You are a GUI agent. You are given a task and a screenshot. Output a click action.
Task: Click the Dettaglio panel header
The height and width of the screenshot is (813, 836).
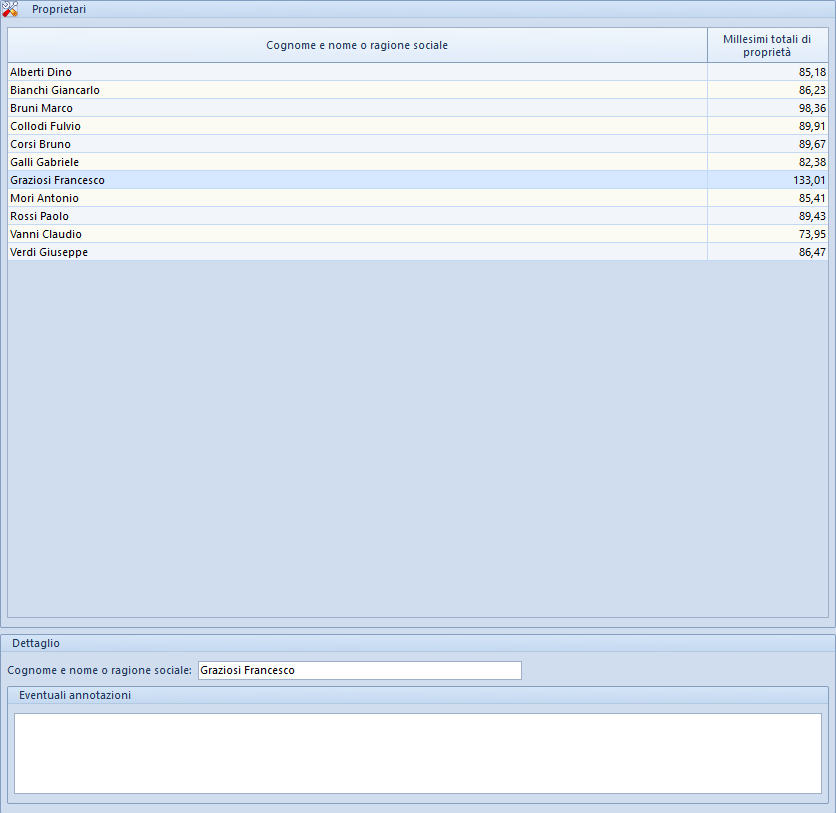tap(418, 643)
